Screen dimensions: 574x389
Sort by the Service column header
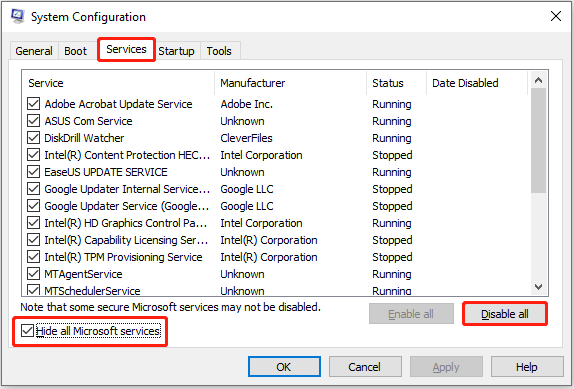[119, 83]
